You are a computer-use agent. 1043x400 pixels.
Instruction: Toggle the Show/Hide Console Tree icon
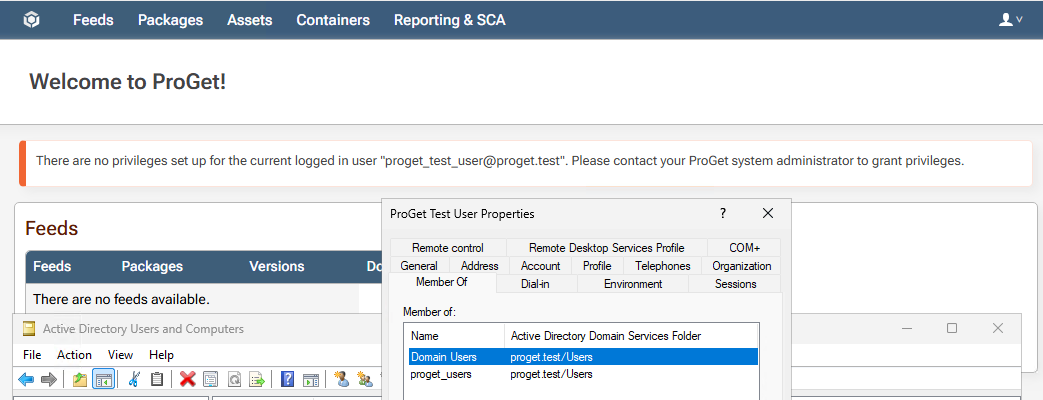tap(102, 379)
